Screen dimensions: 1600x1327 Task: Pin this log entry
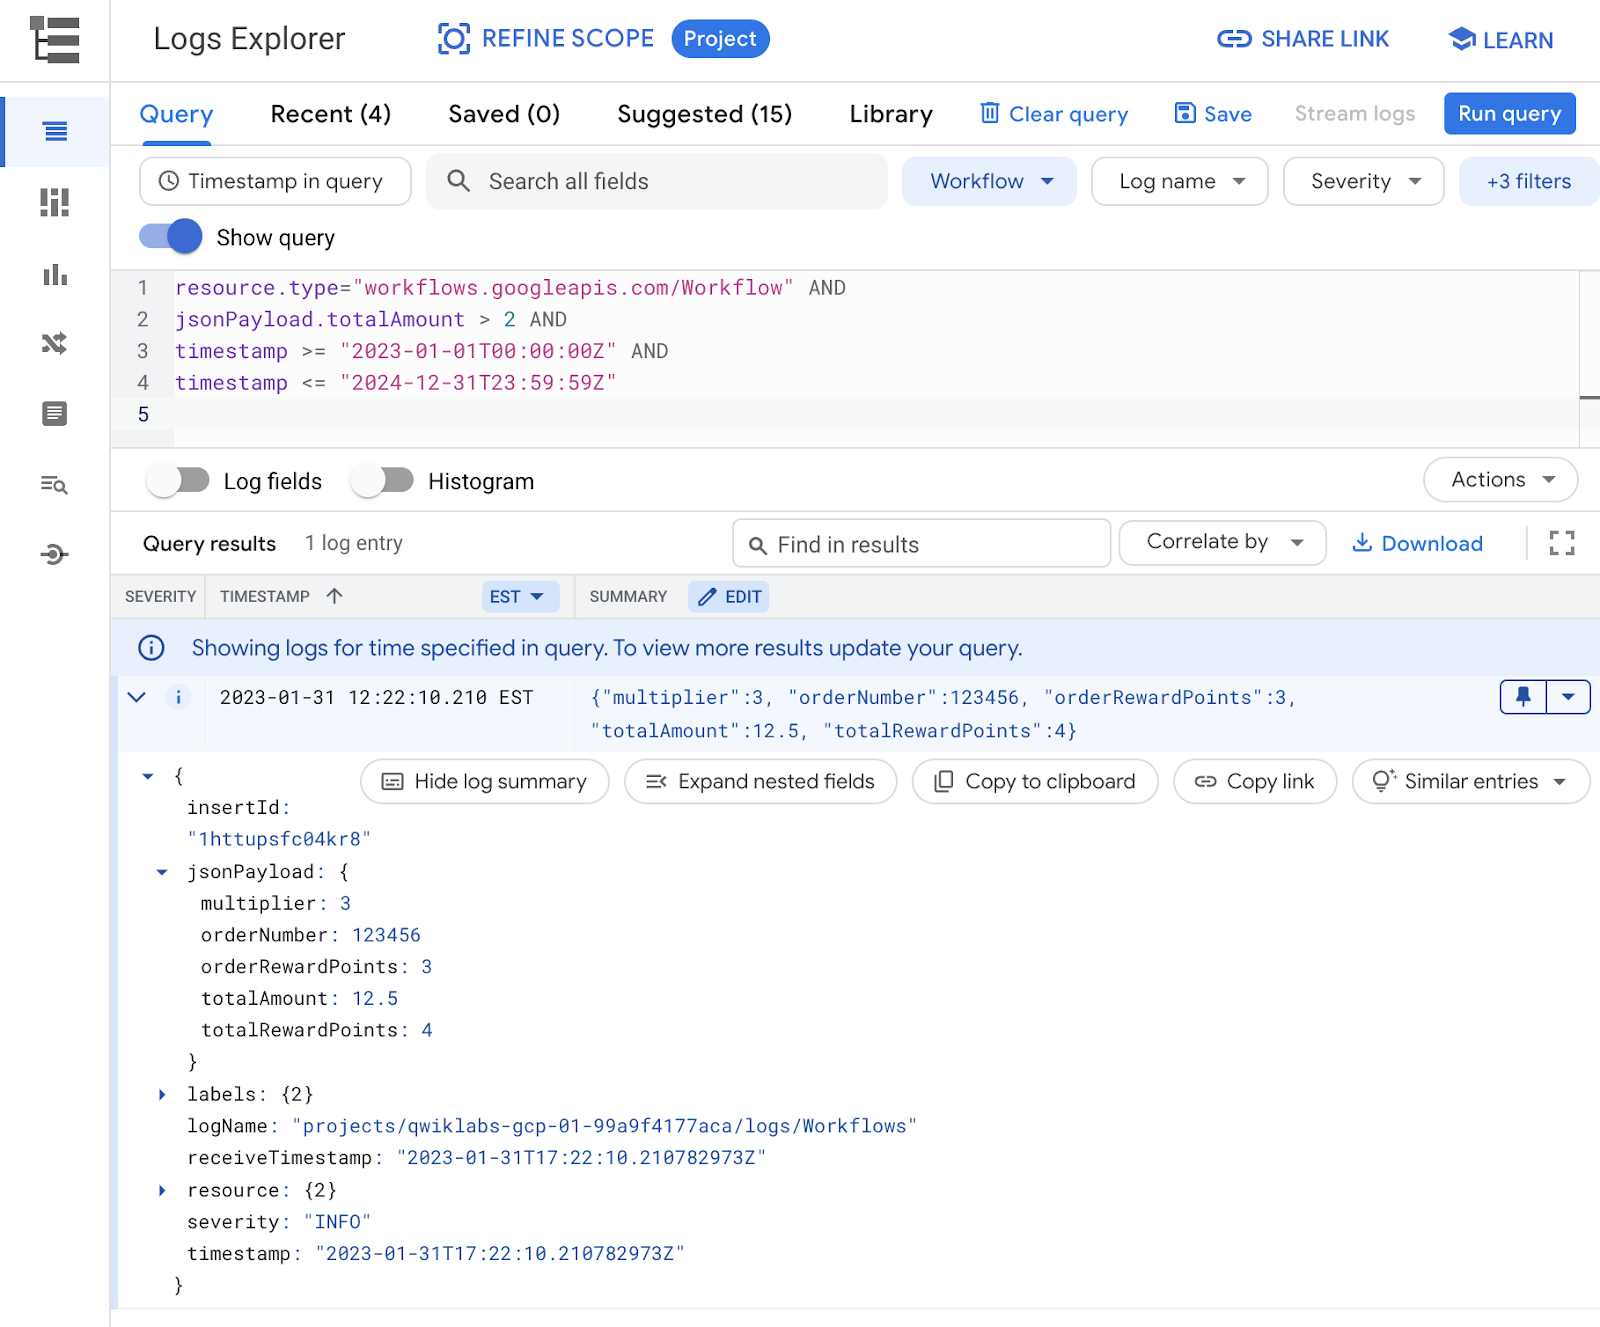click(x=1523, y=697)
